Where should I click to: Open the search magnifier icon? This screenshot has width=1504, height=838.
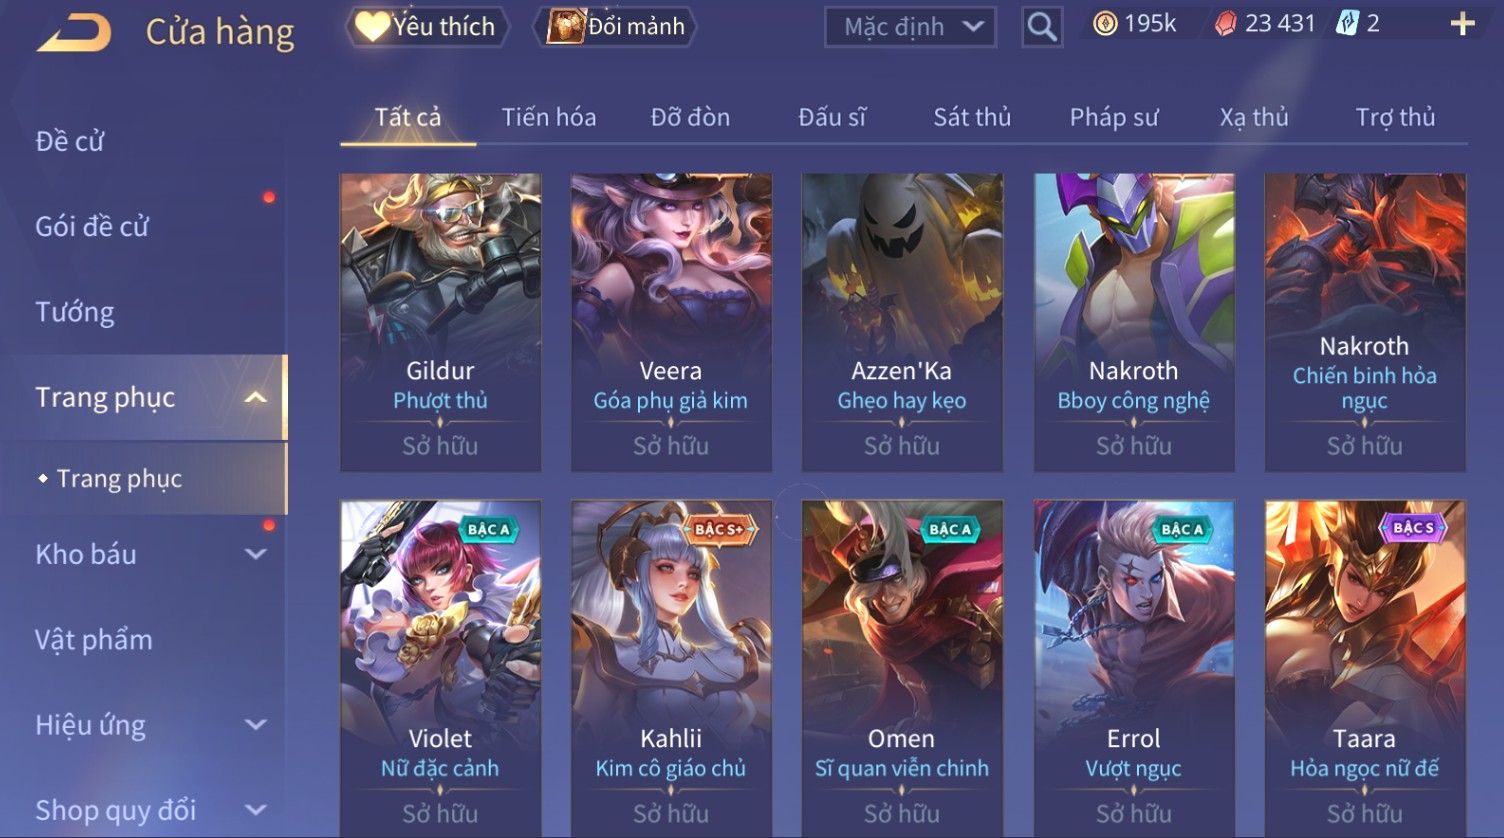click(x=1041, y=27)
